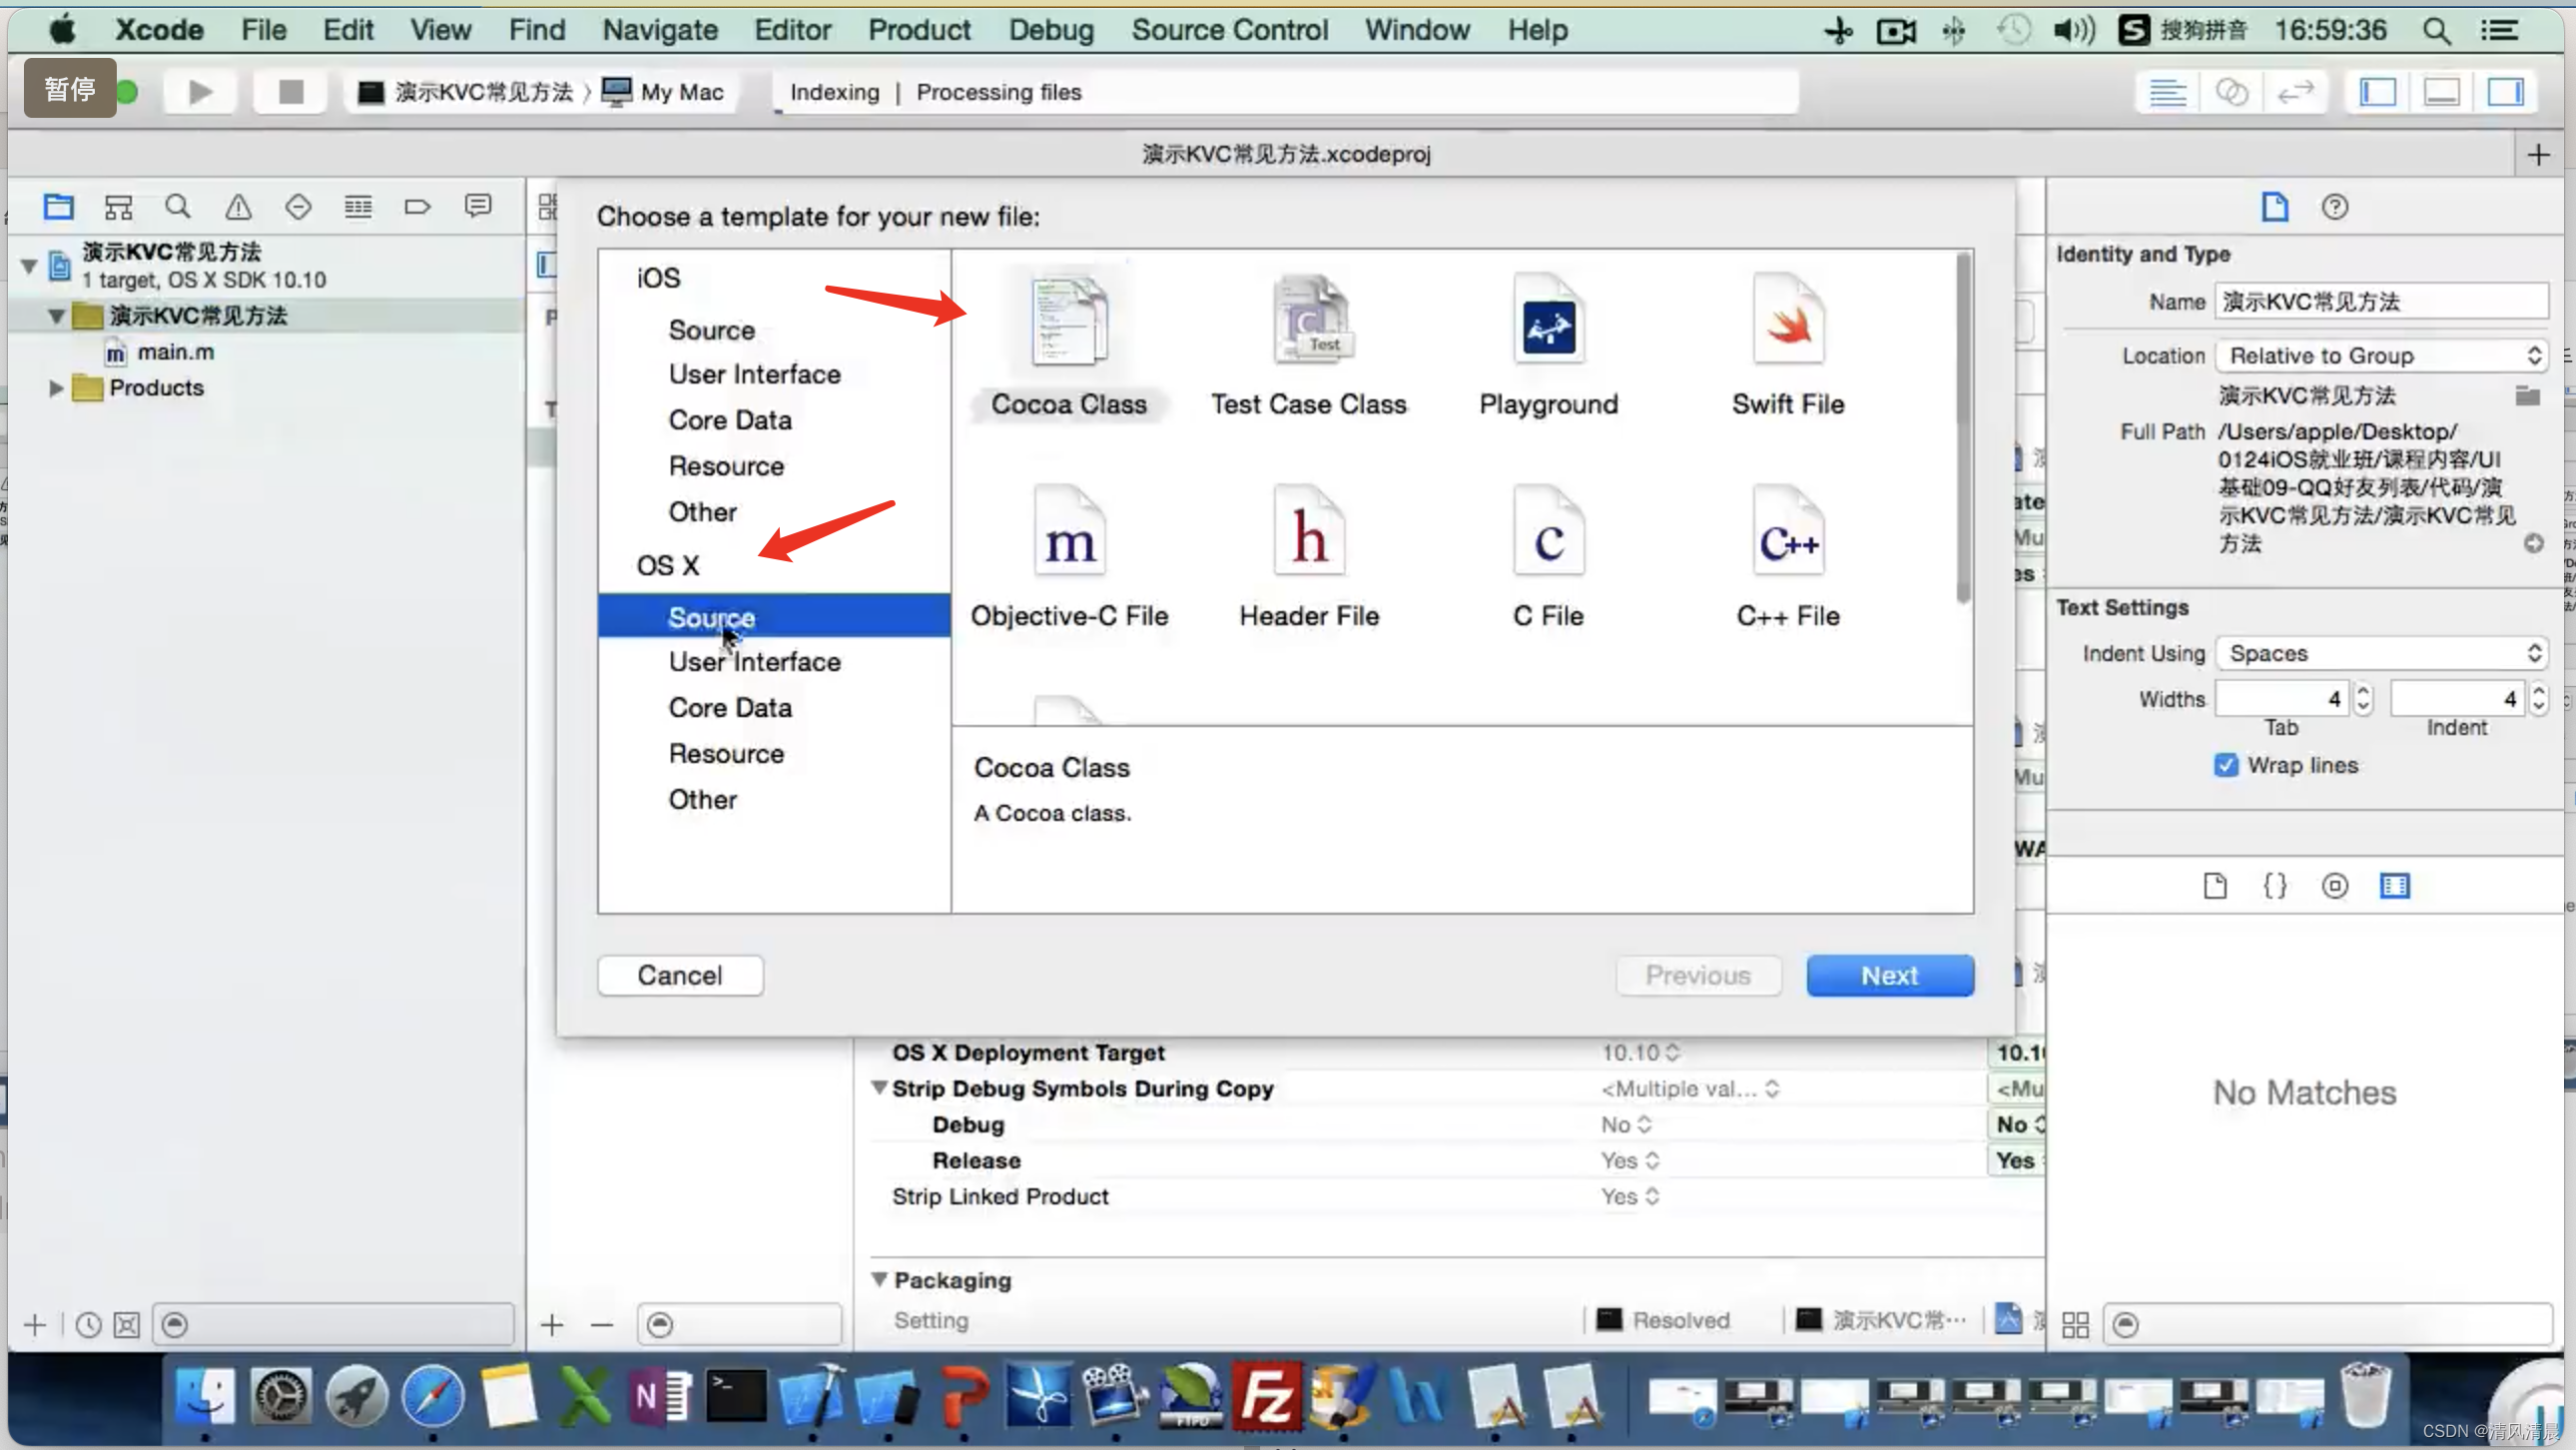Collapse the Packaging settings section

pyautogui.click(x=879, y=1279)
